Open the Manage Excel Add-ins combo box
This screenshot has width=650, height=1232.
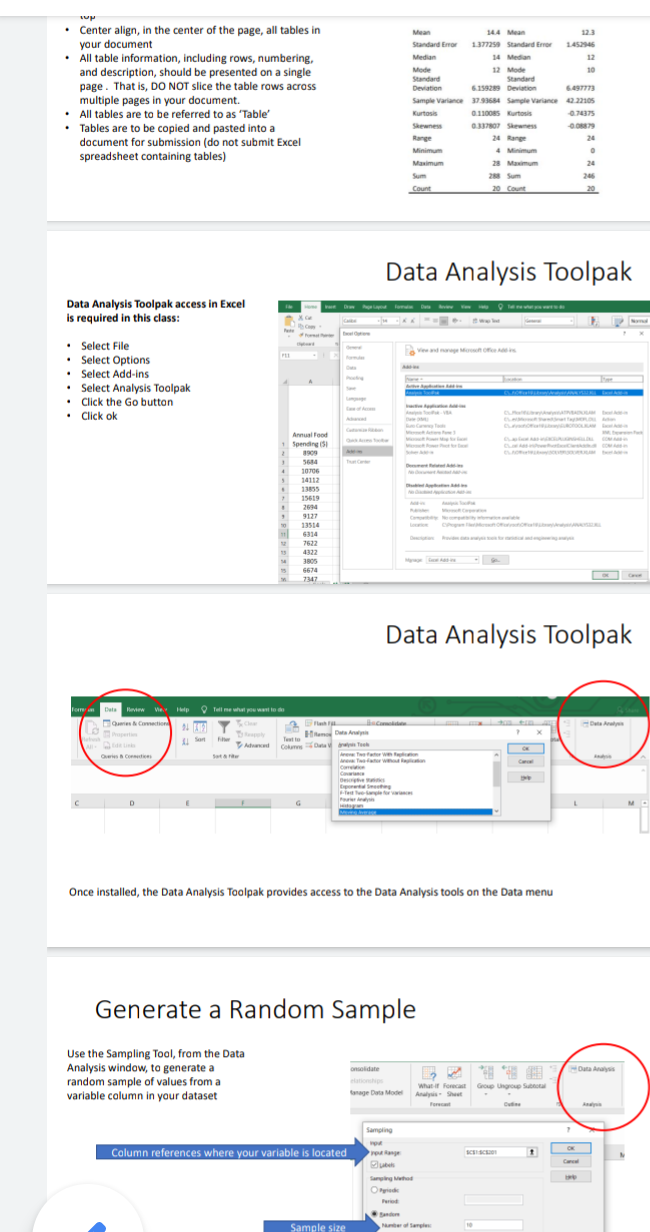[452, 560]
